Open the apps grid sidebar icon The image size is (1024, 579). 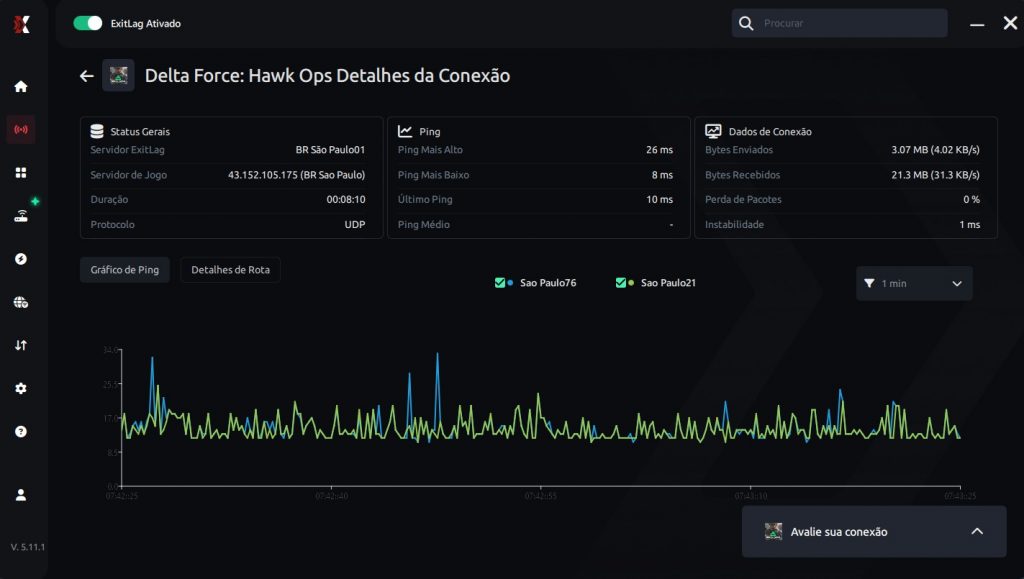(x=21, y=172)
